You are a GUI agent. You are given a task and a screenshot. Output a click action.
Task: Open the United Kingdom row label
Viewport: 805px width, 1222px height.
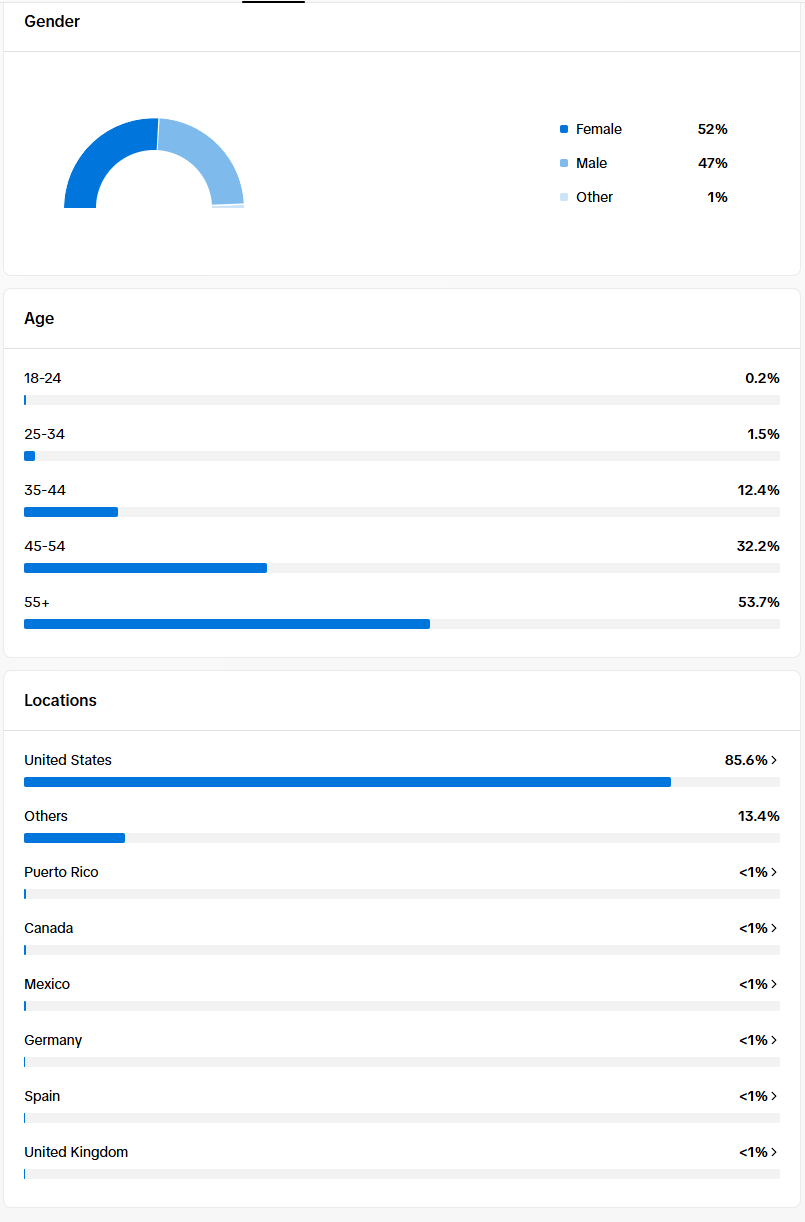click(x=76, y=1152)
